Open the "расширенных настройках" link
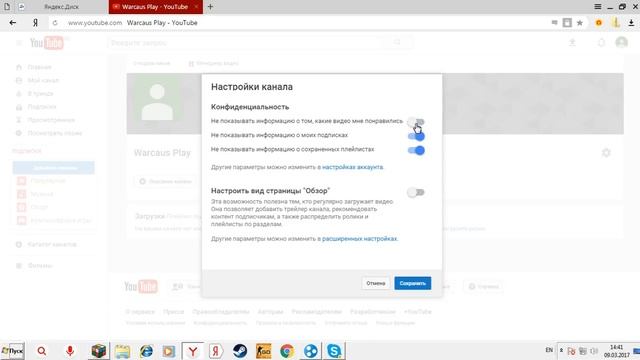640x360 pixels. click(x=360, y=238)
